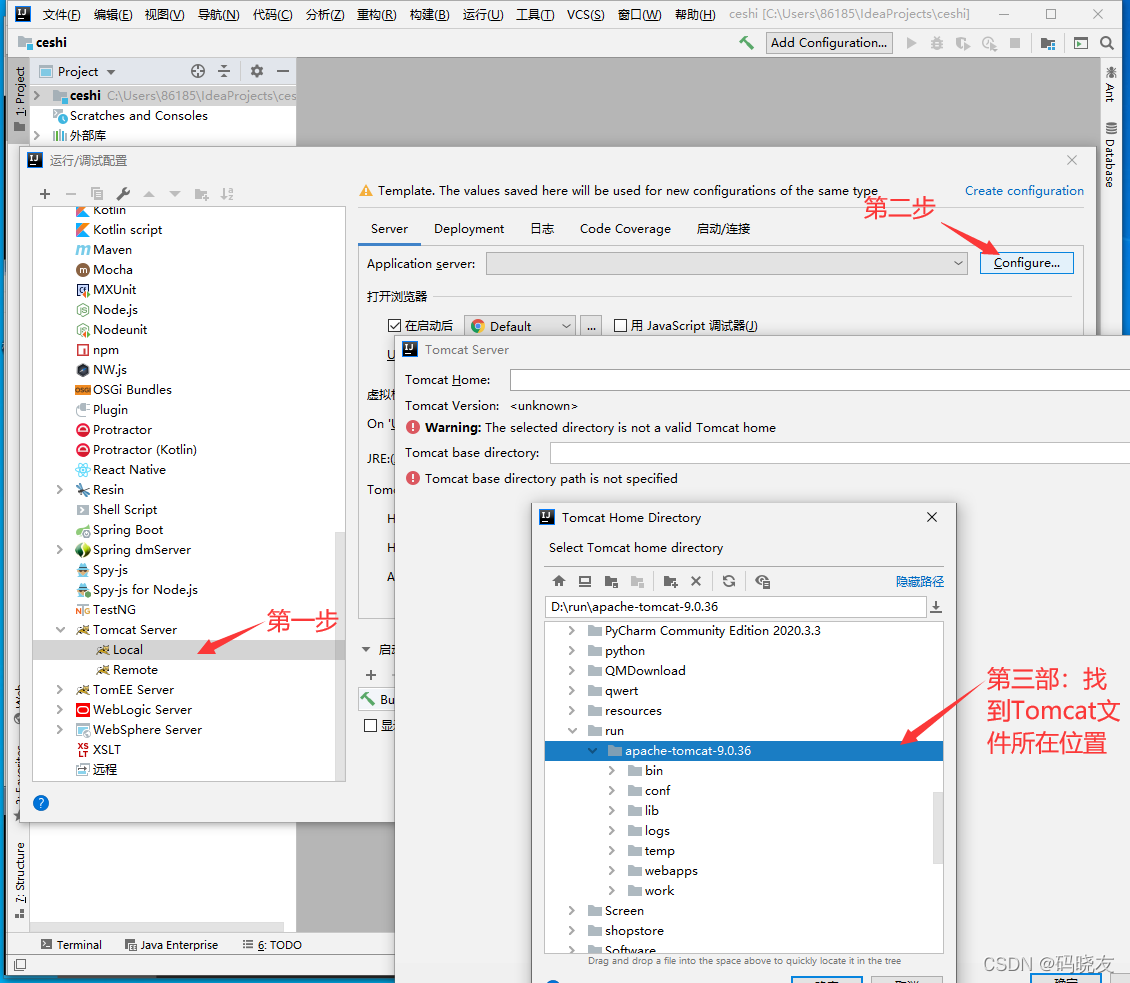Screen dimensions: 1130x983
Task: Add new configuration with the plus icon
Action: click(45, 194)
